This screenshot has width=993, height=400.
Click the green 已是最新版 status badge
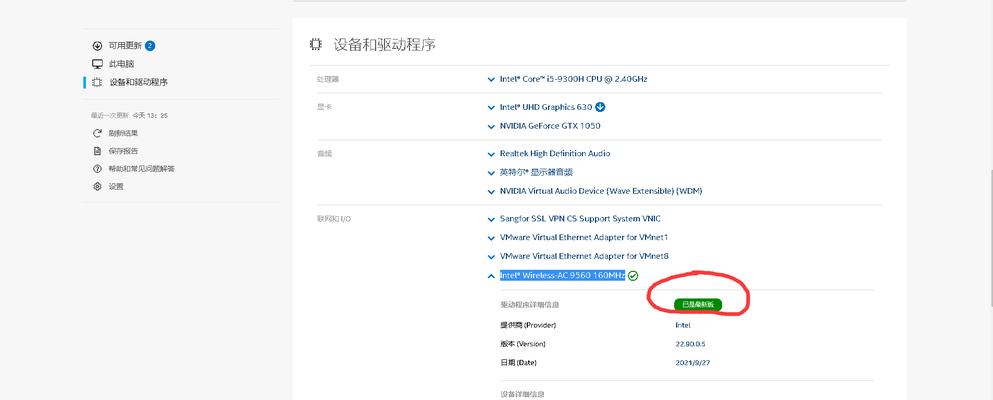coord(698,304)
